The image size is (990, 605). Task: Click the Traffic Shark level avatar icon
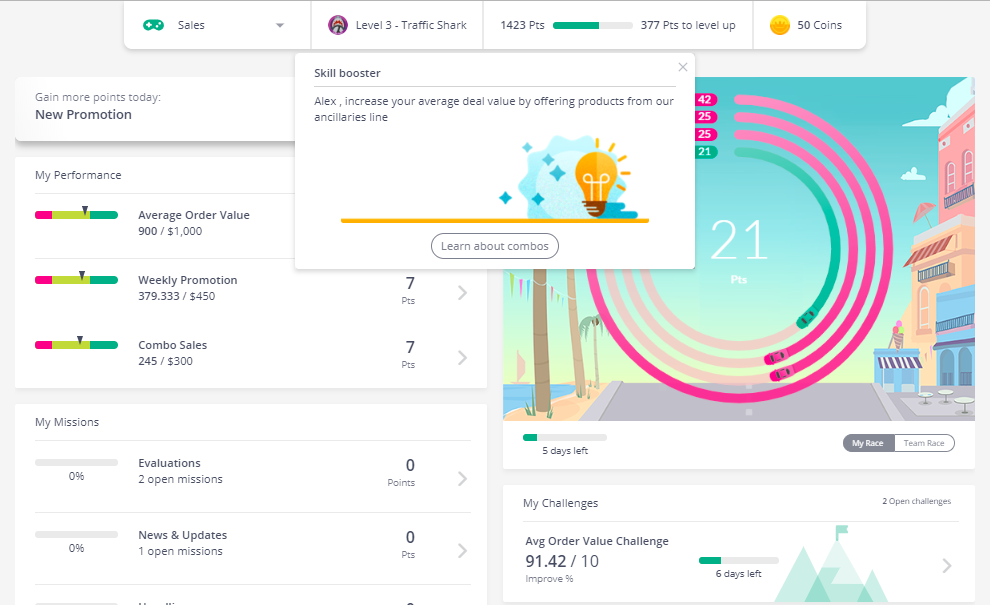pyautogui.click(x=338, y=25)
